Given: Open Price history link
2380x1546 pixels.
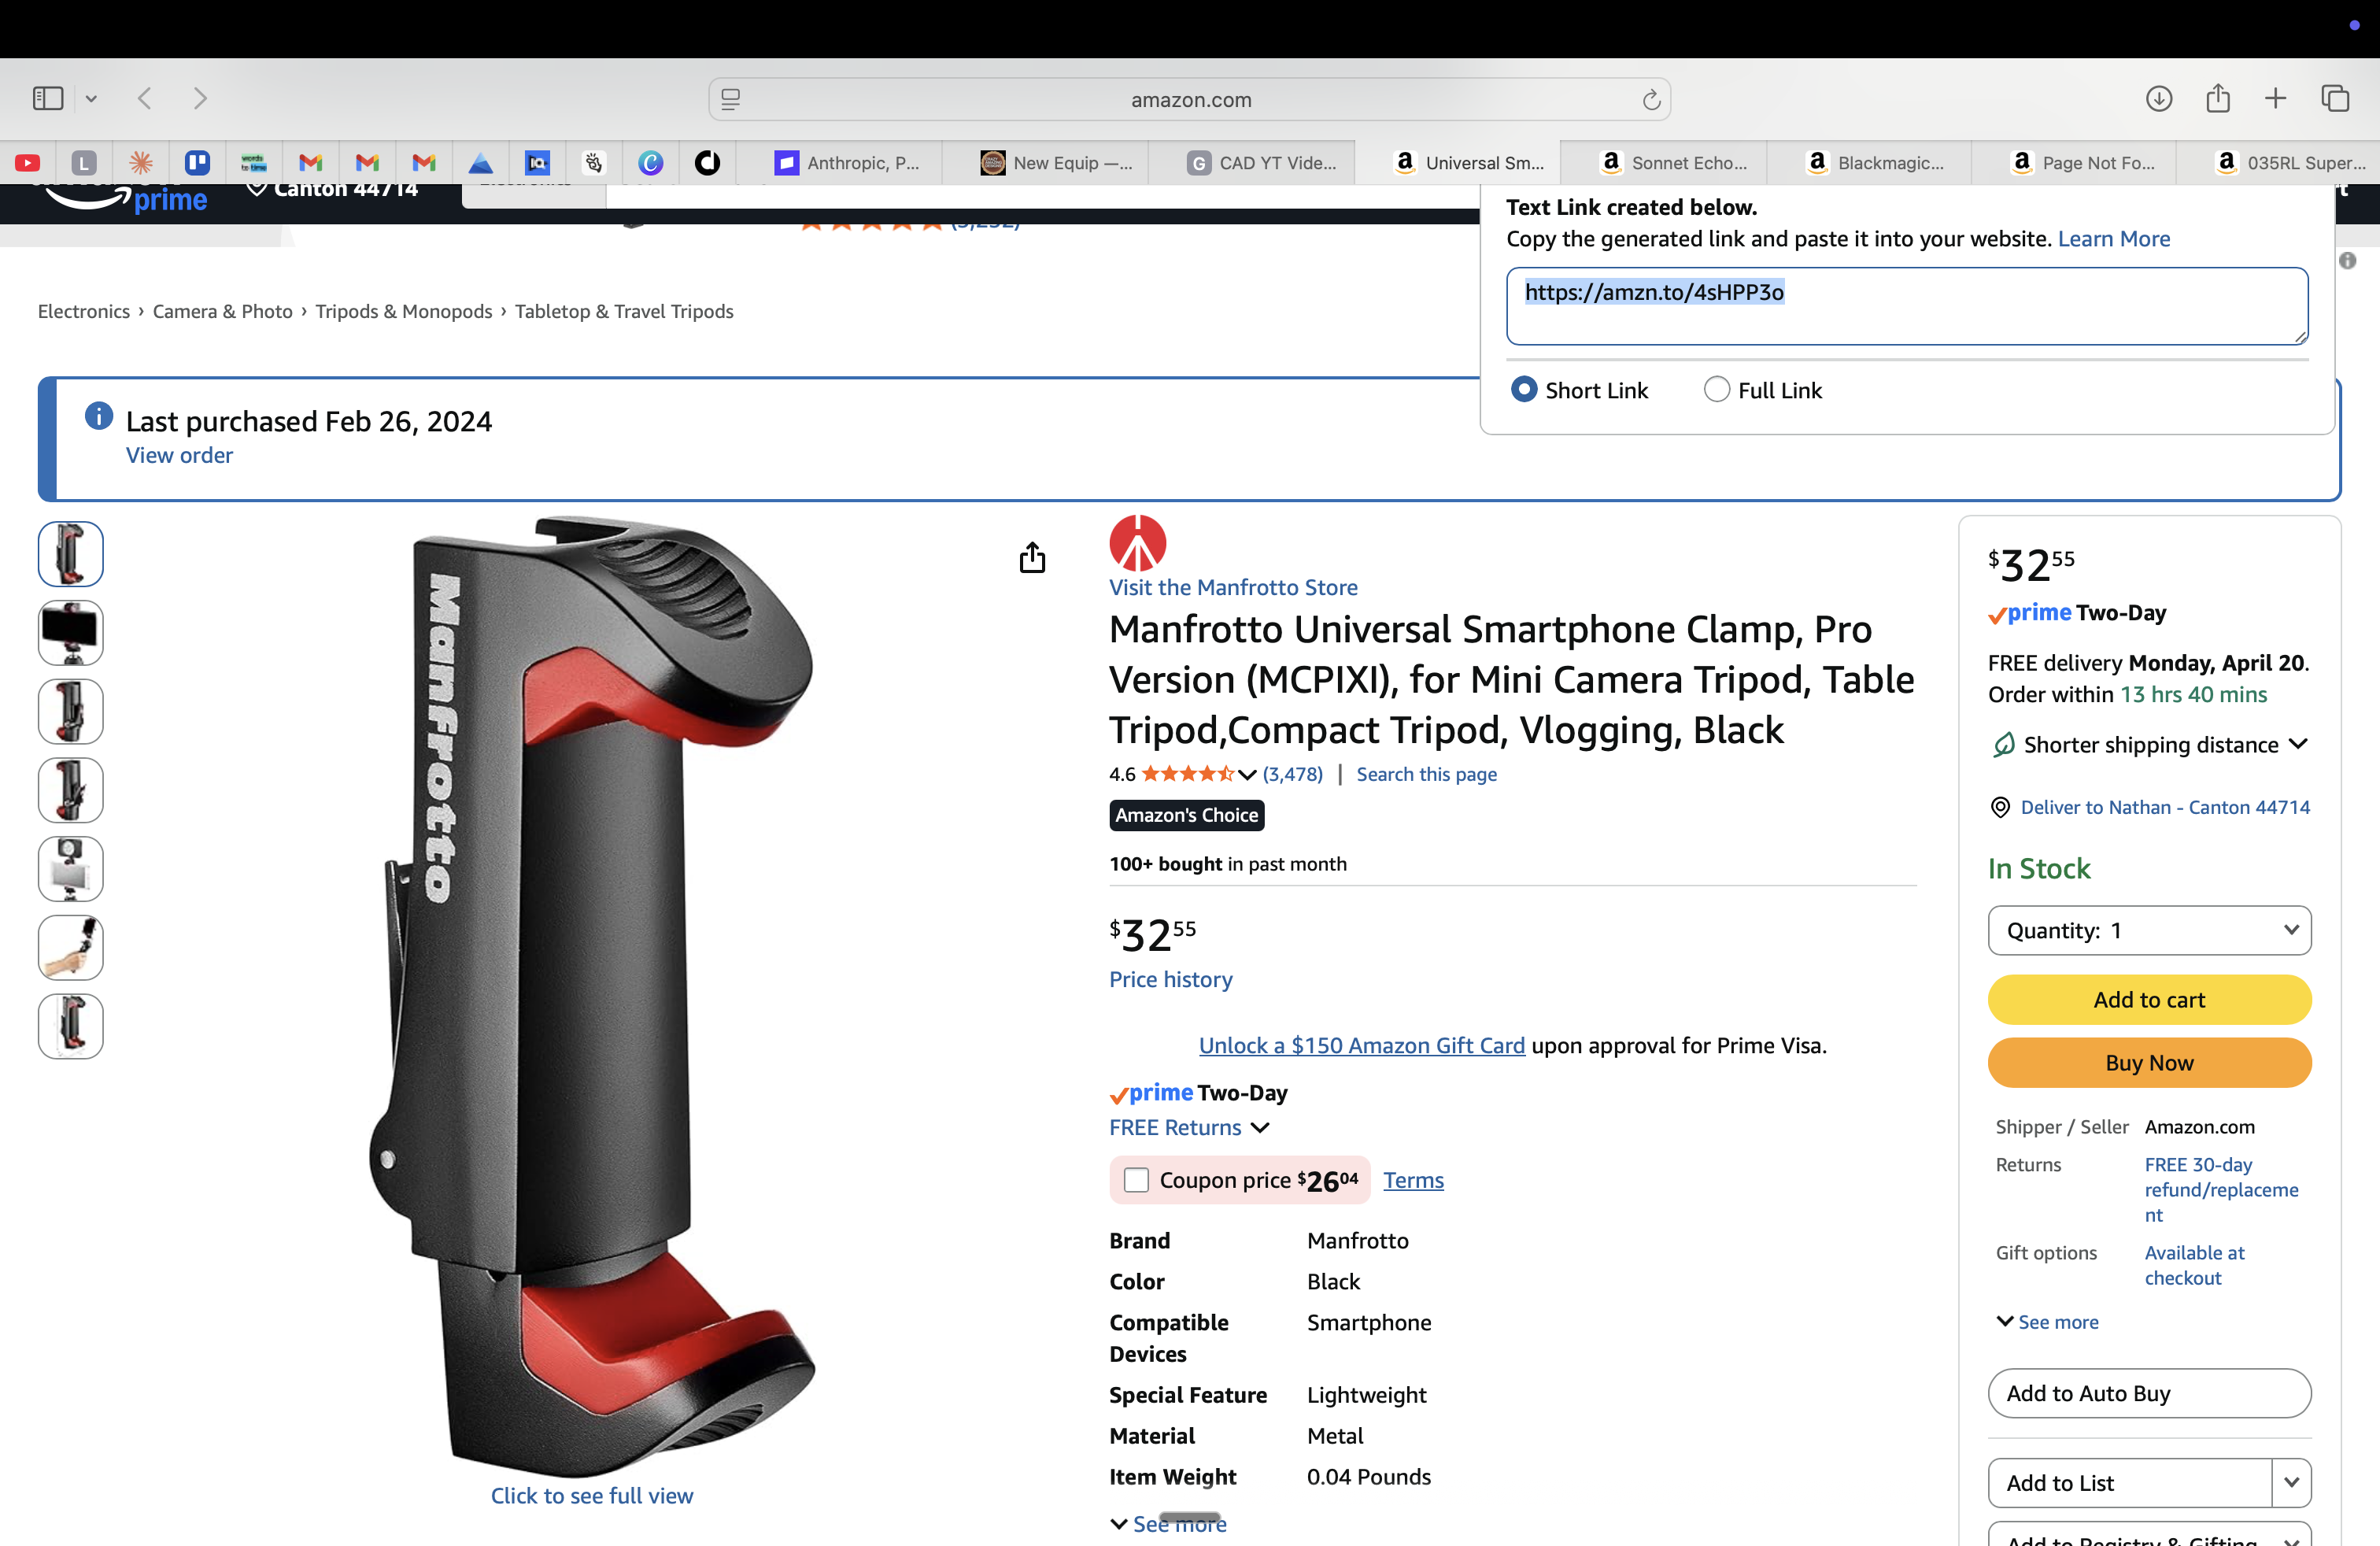Looking at the screenshot, I should 1170,979.
